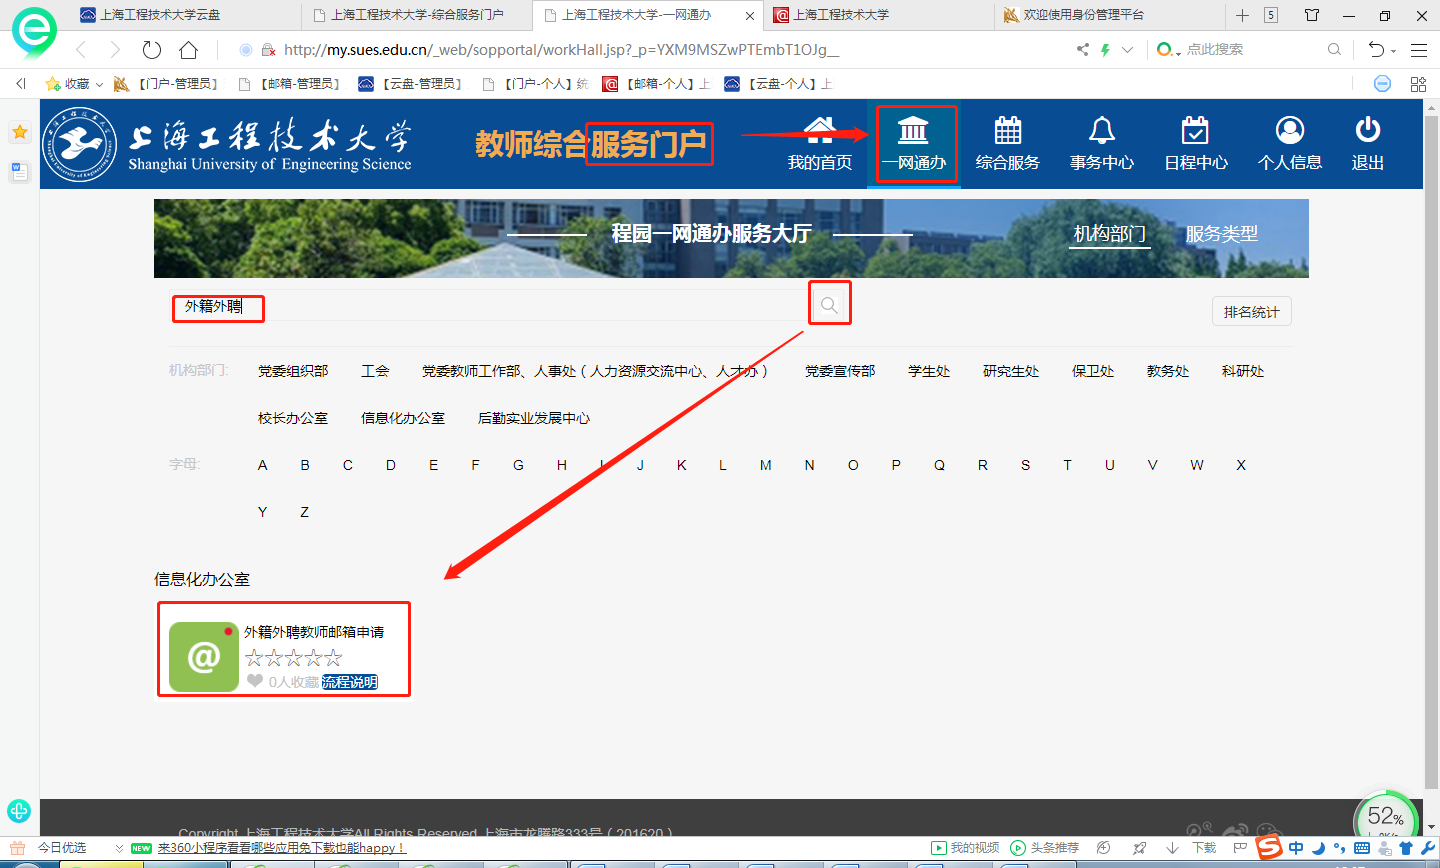Open the 流程说明 link

coord(350,682)
